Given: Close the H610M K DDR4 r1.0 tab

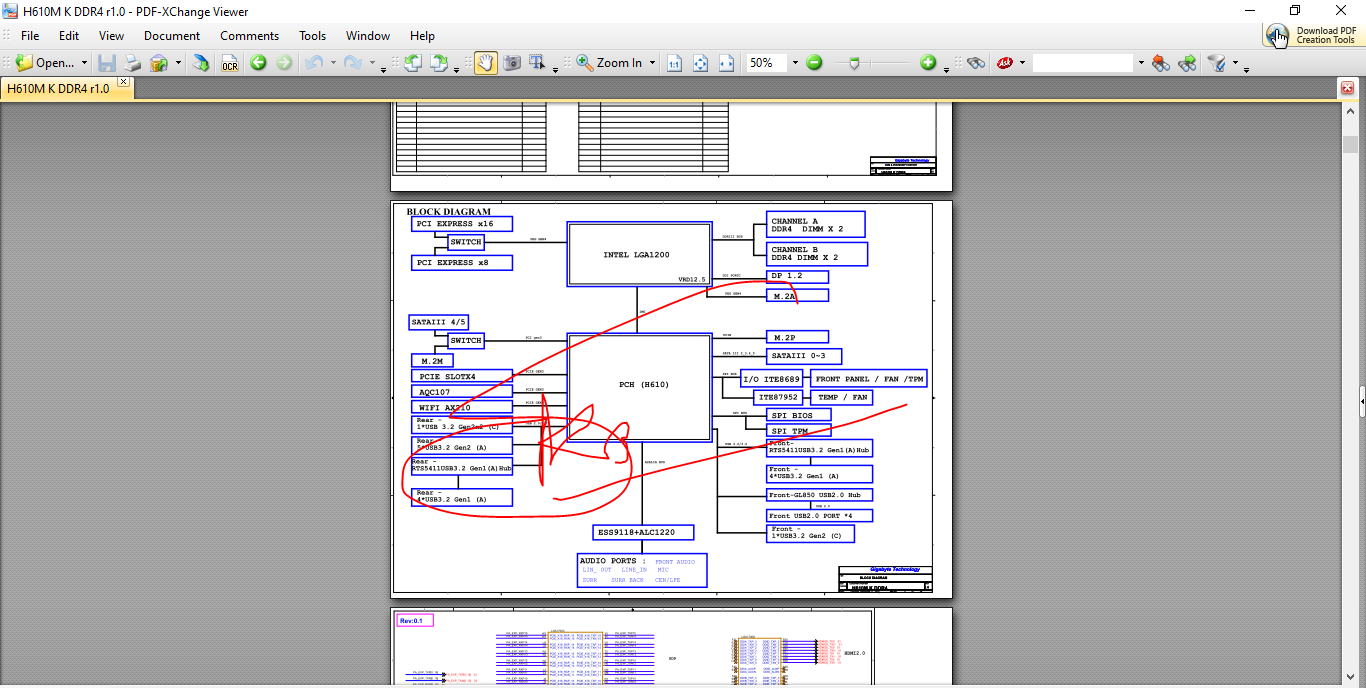Looking at the screenshot, I should (124, 82).
